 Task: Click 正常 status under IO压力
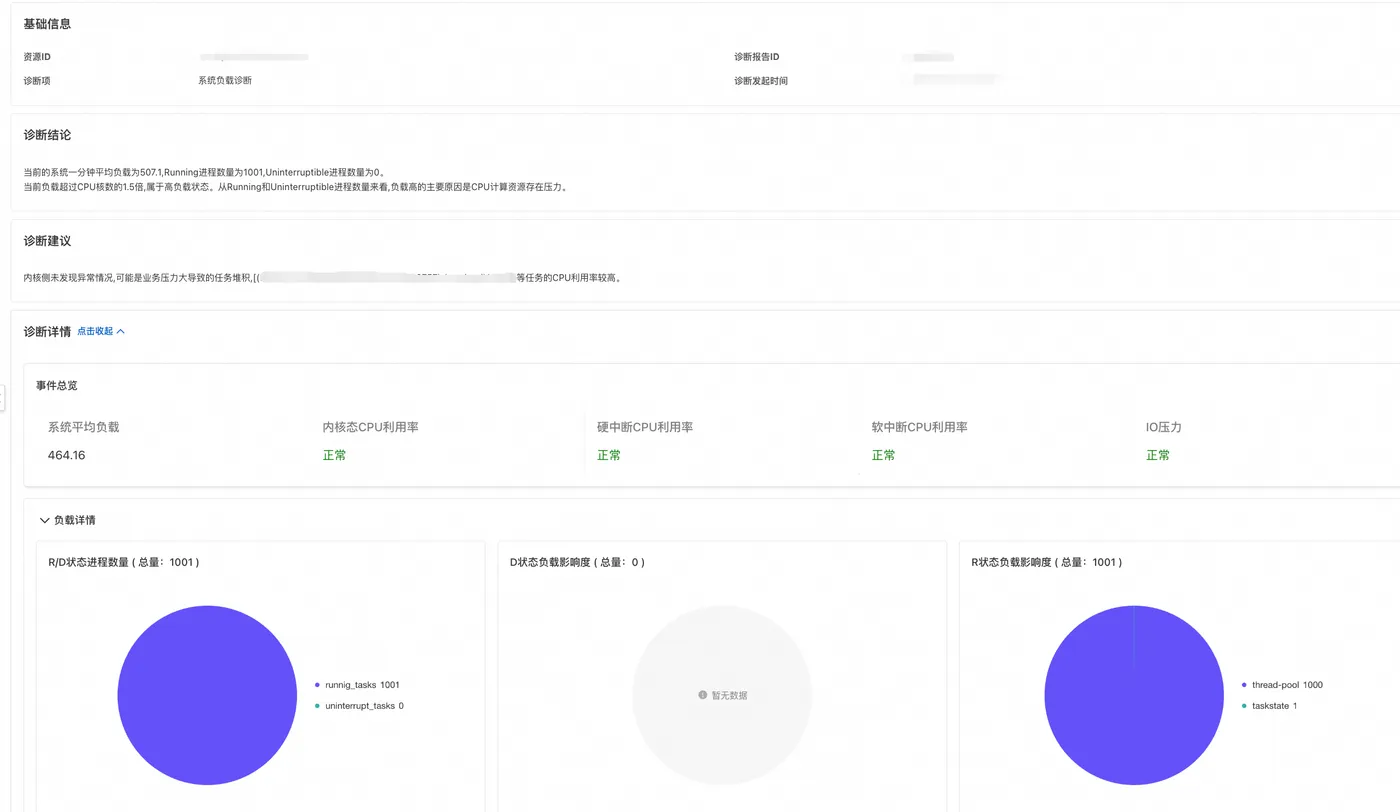click(1158, 455)
